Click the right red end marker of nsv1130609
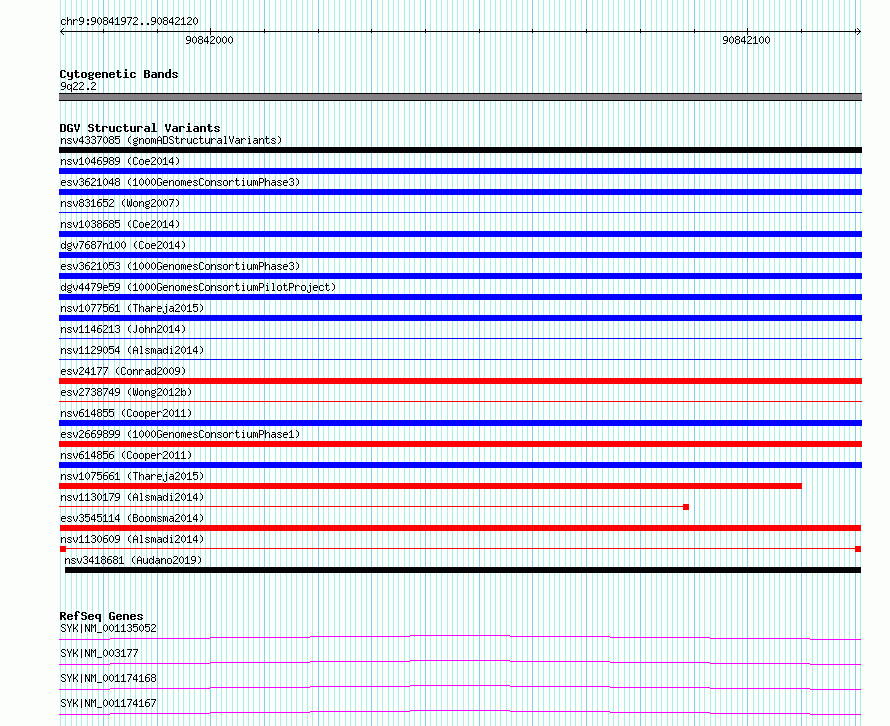890x726 pixels. 858,549
